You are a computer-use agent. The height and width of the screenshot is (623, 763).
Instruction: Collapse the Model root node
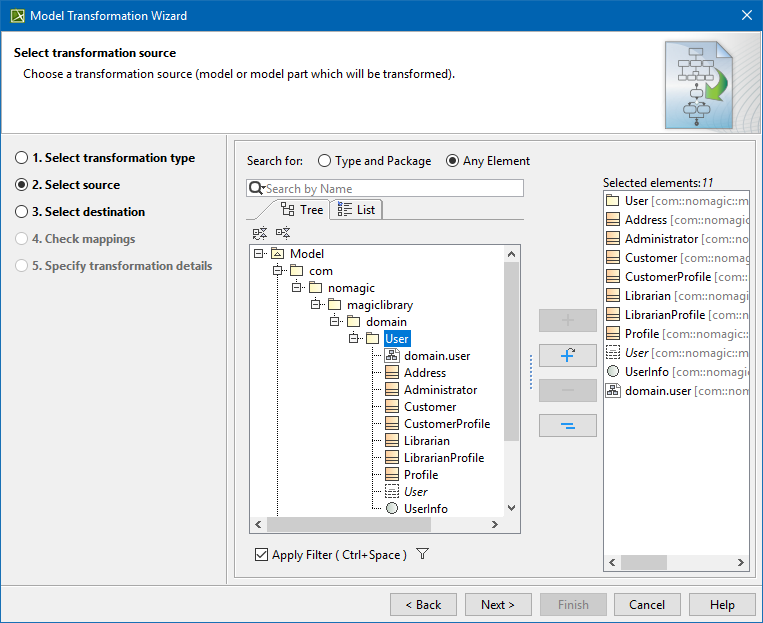260,254
